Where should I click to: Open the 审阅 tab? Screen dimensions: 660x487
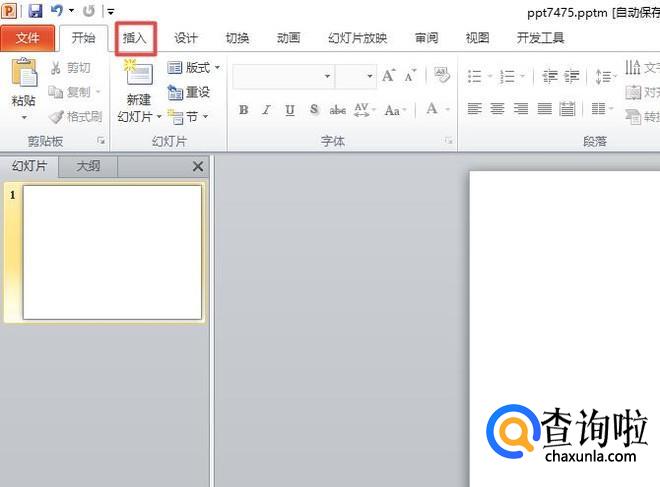426,38
